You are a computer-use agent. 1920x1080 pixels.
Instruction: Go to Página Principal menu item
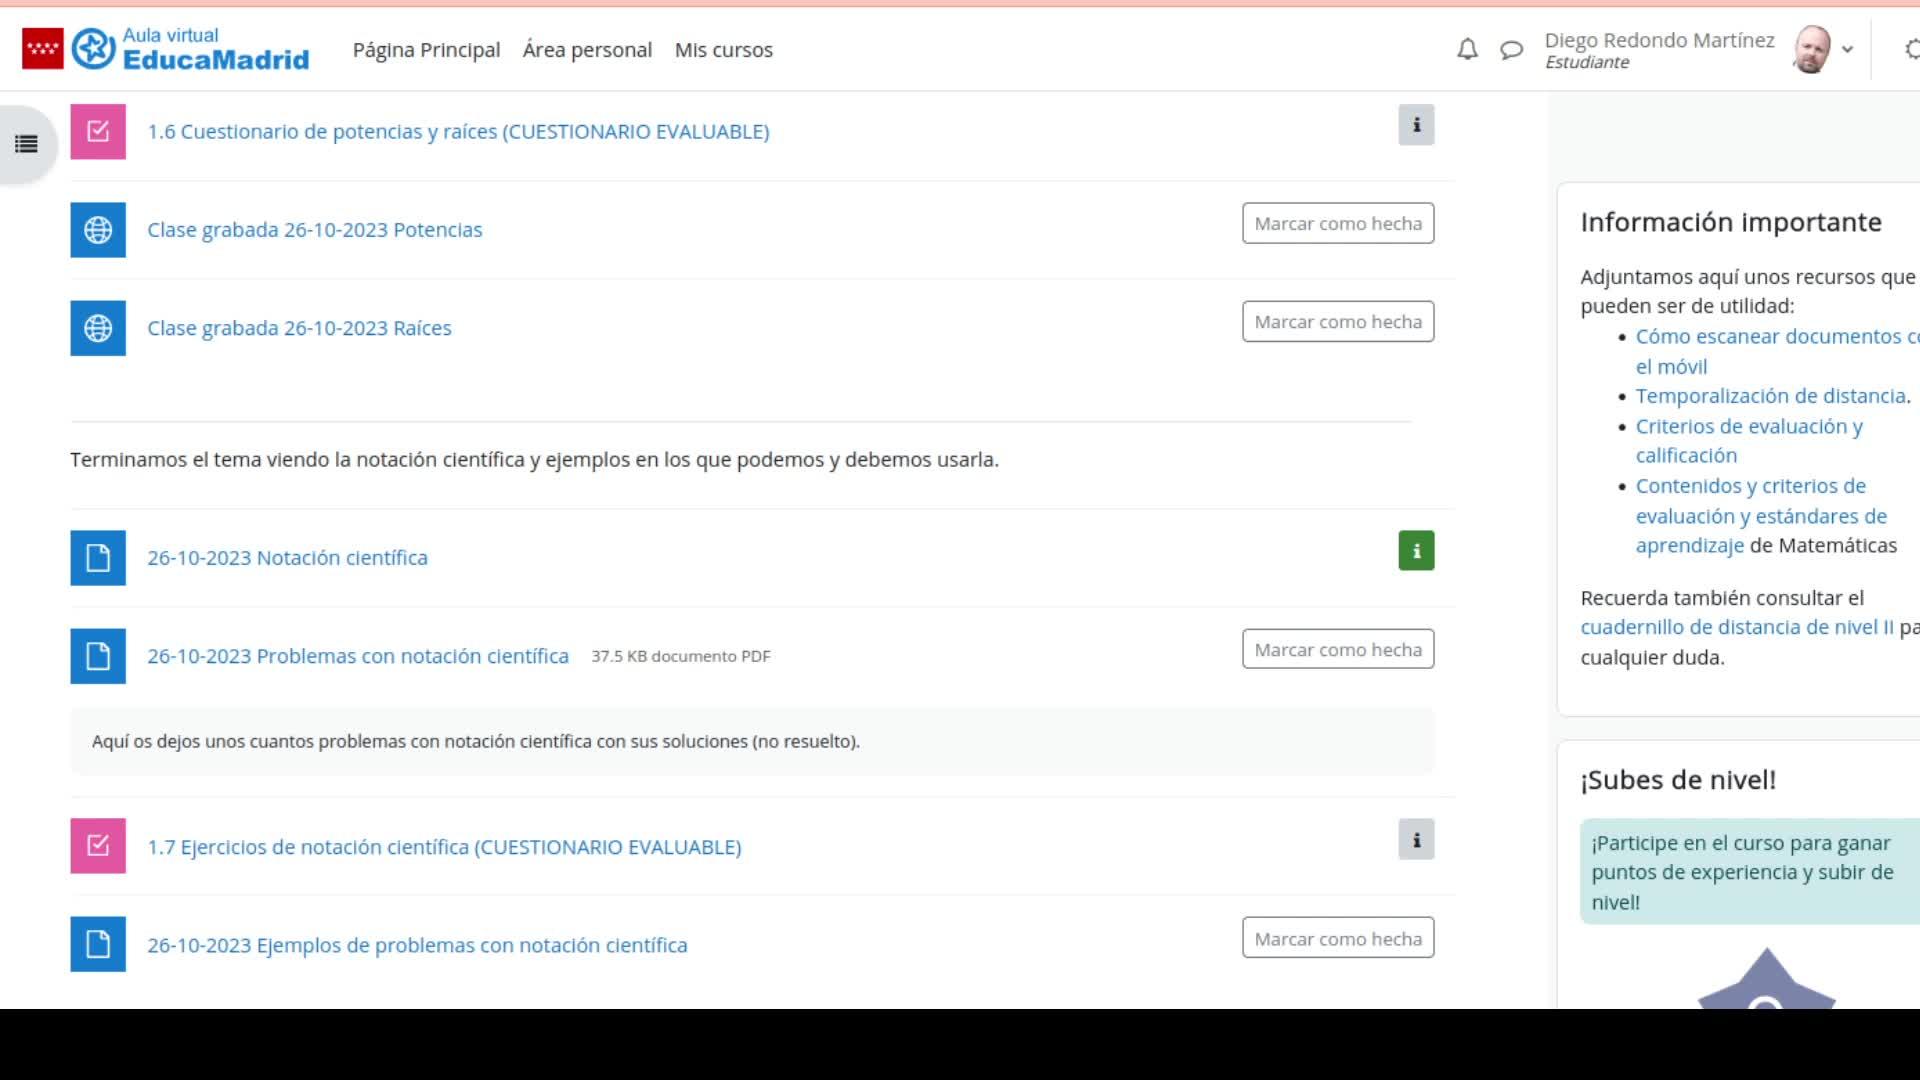tap(426, 50)
